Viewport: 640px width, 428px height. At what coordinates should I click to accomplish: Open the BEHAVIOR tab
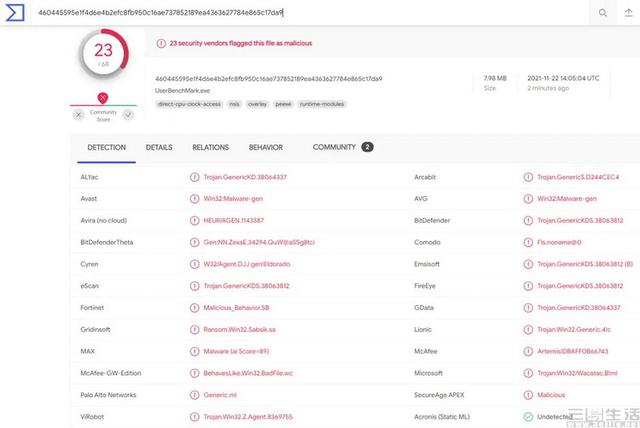tap(266, 148)
